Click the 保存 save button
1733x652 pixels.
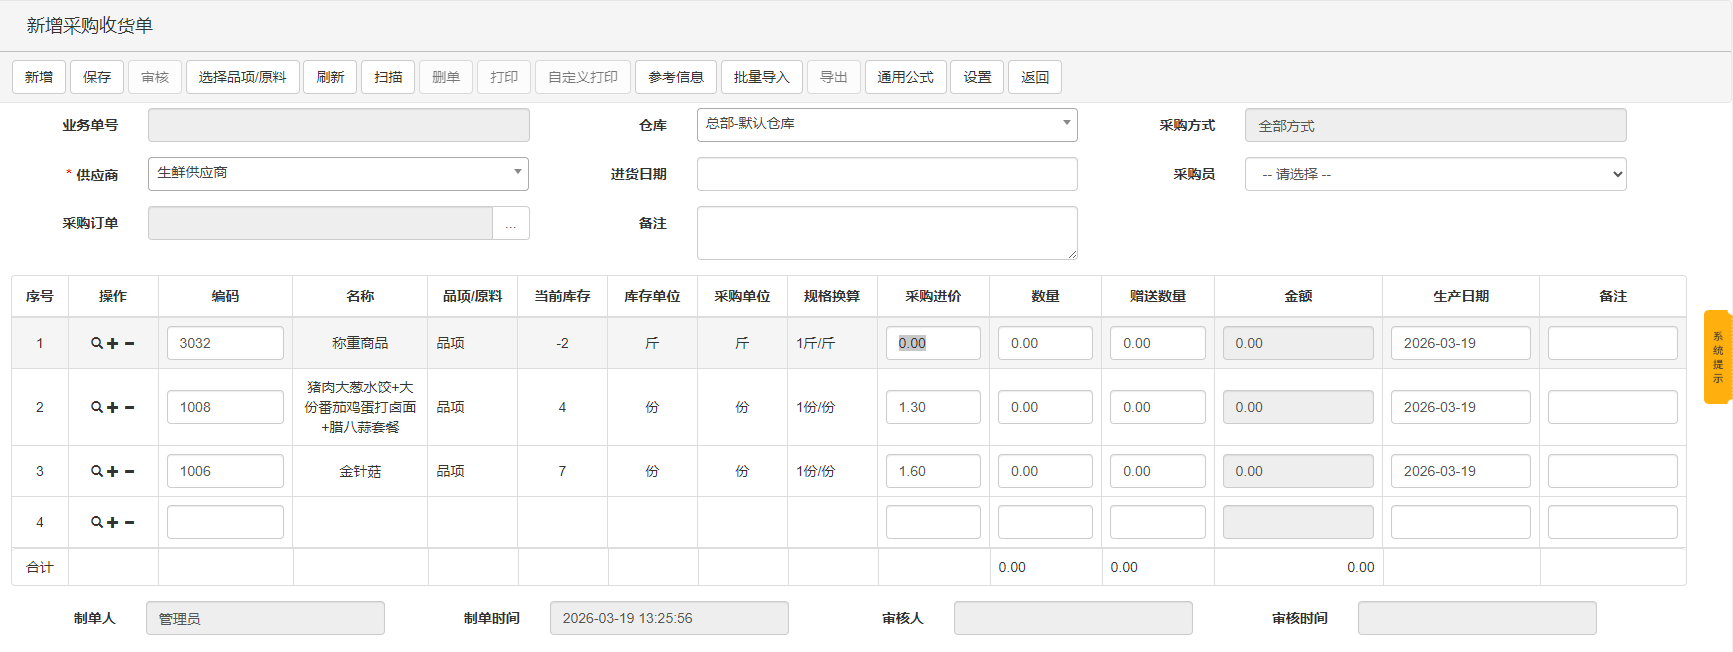[97, 77]
